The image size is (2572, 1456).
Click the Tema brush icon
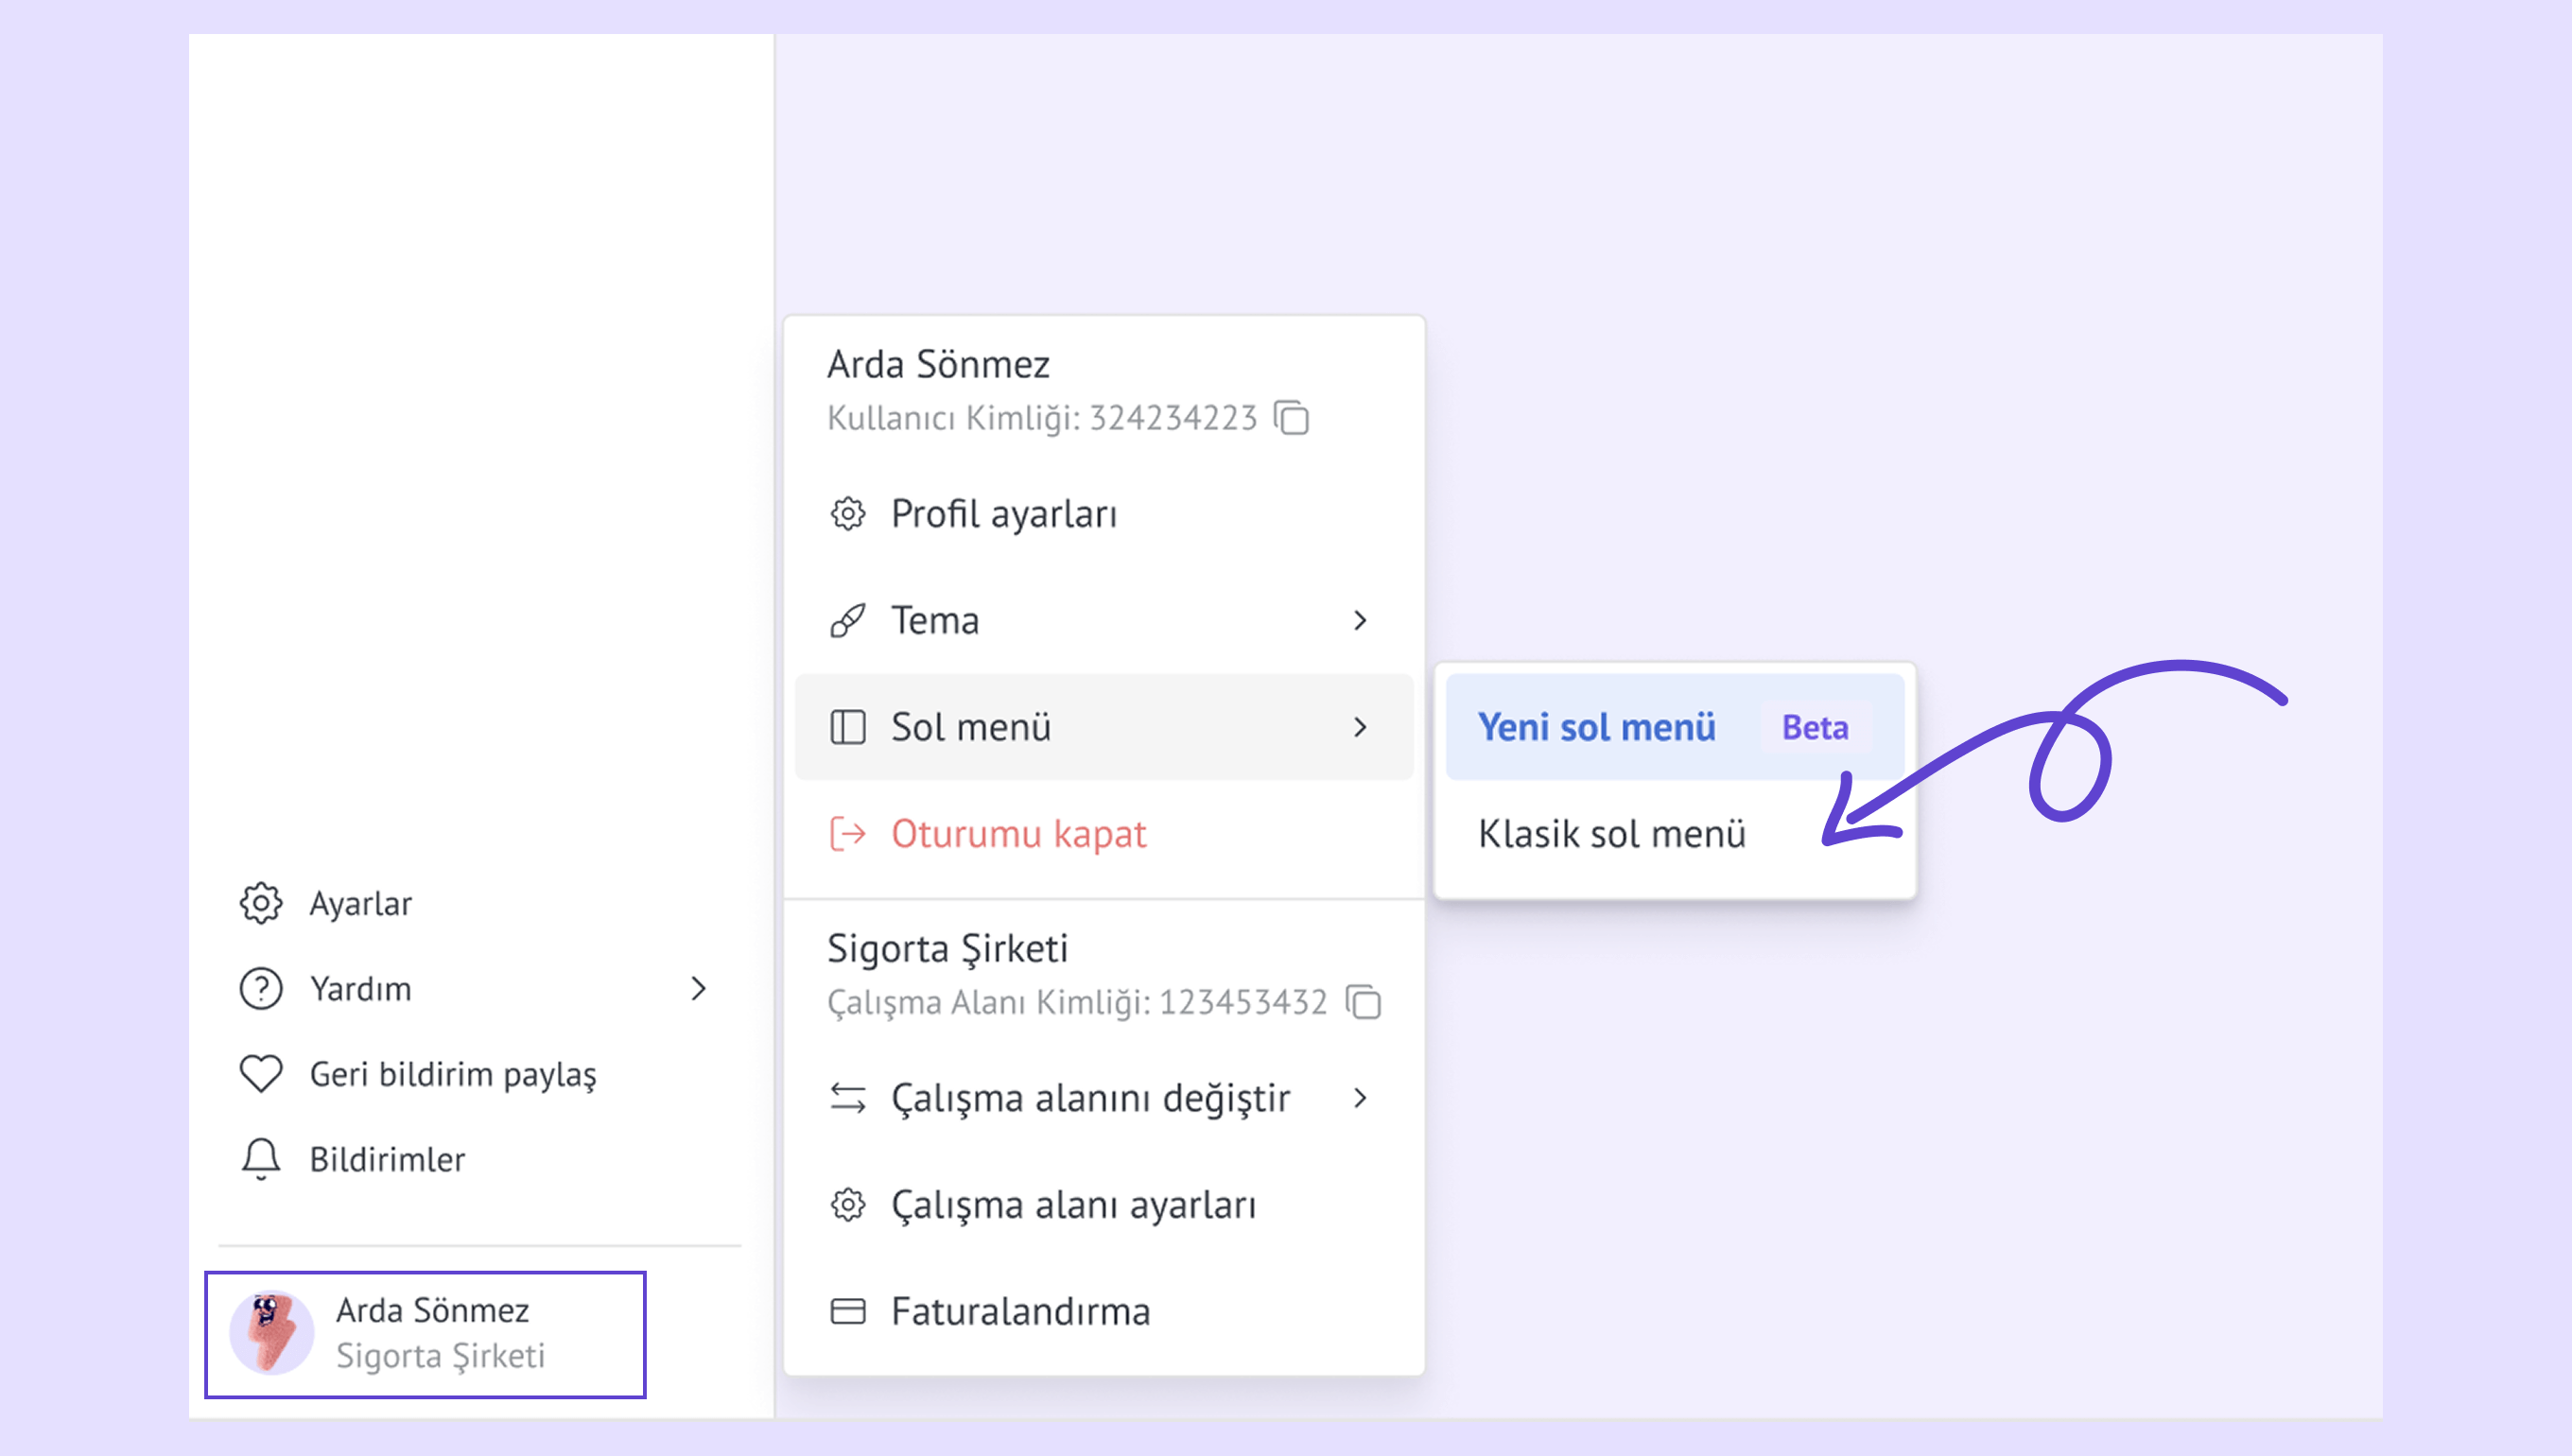coord(847,621)
